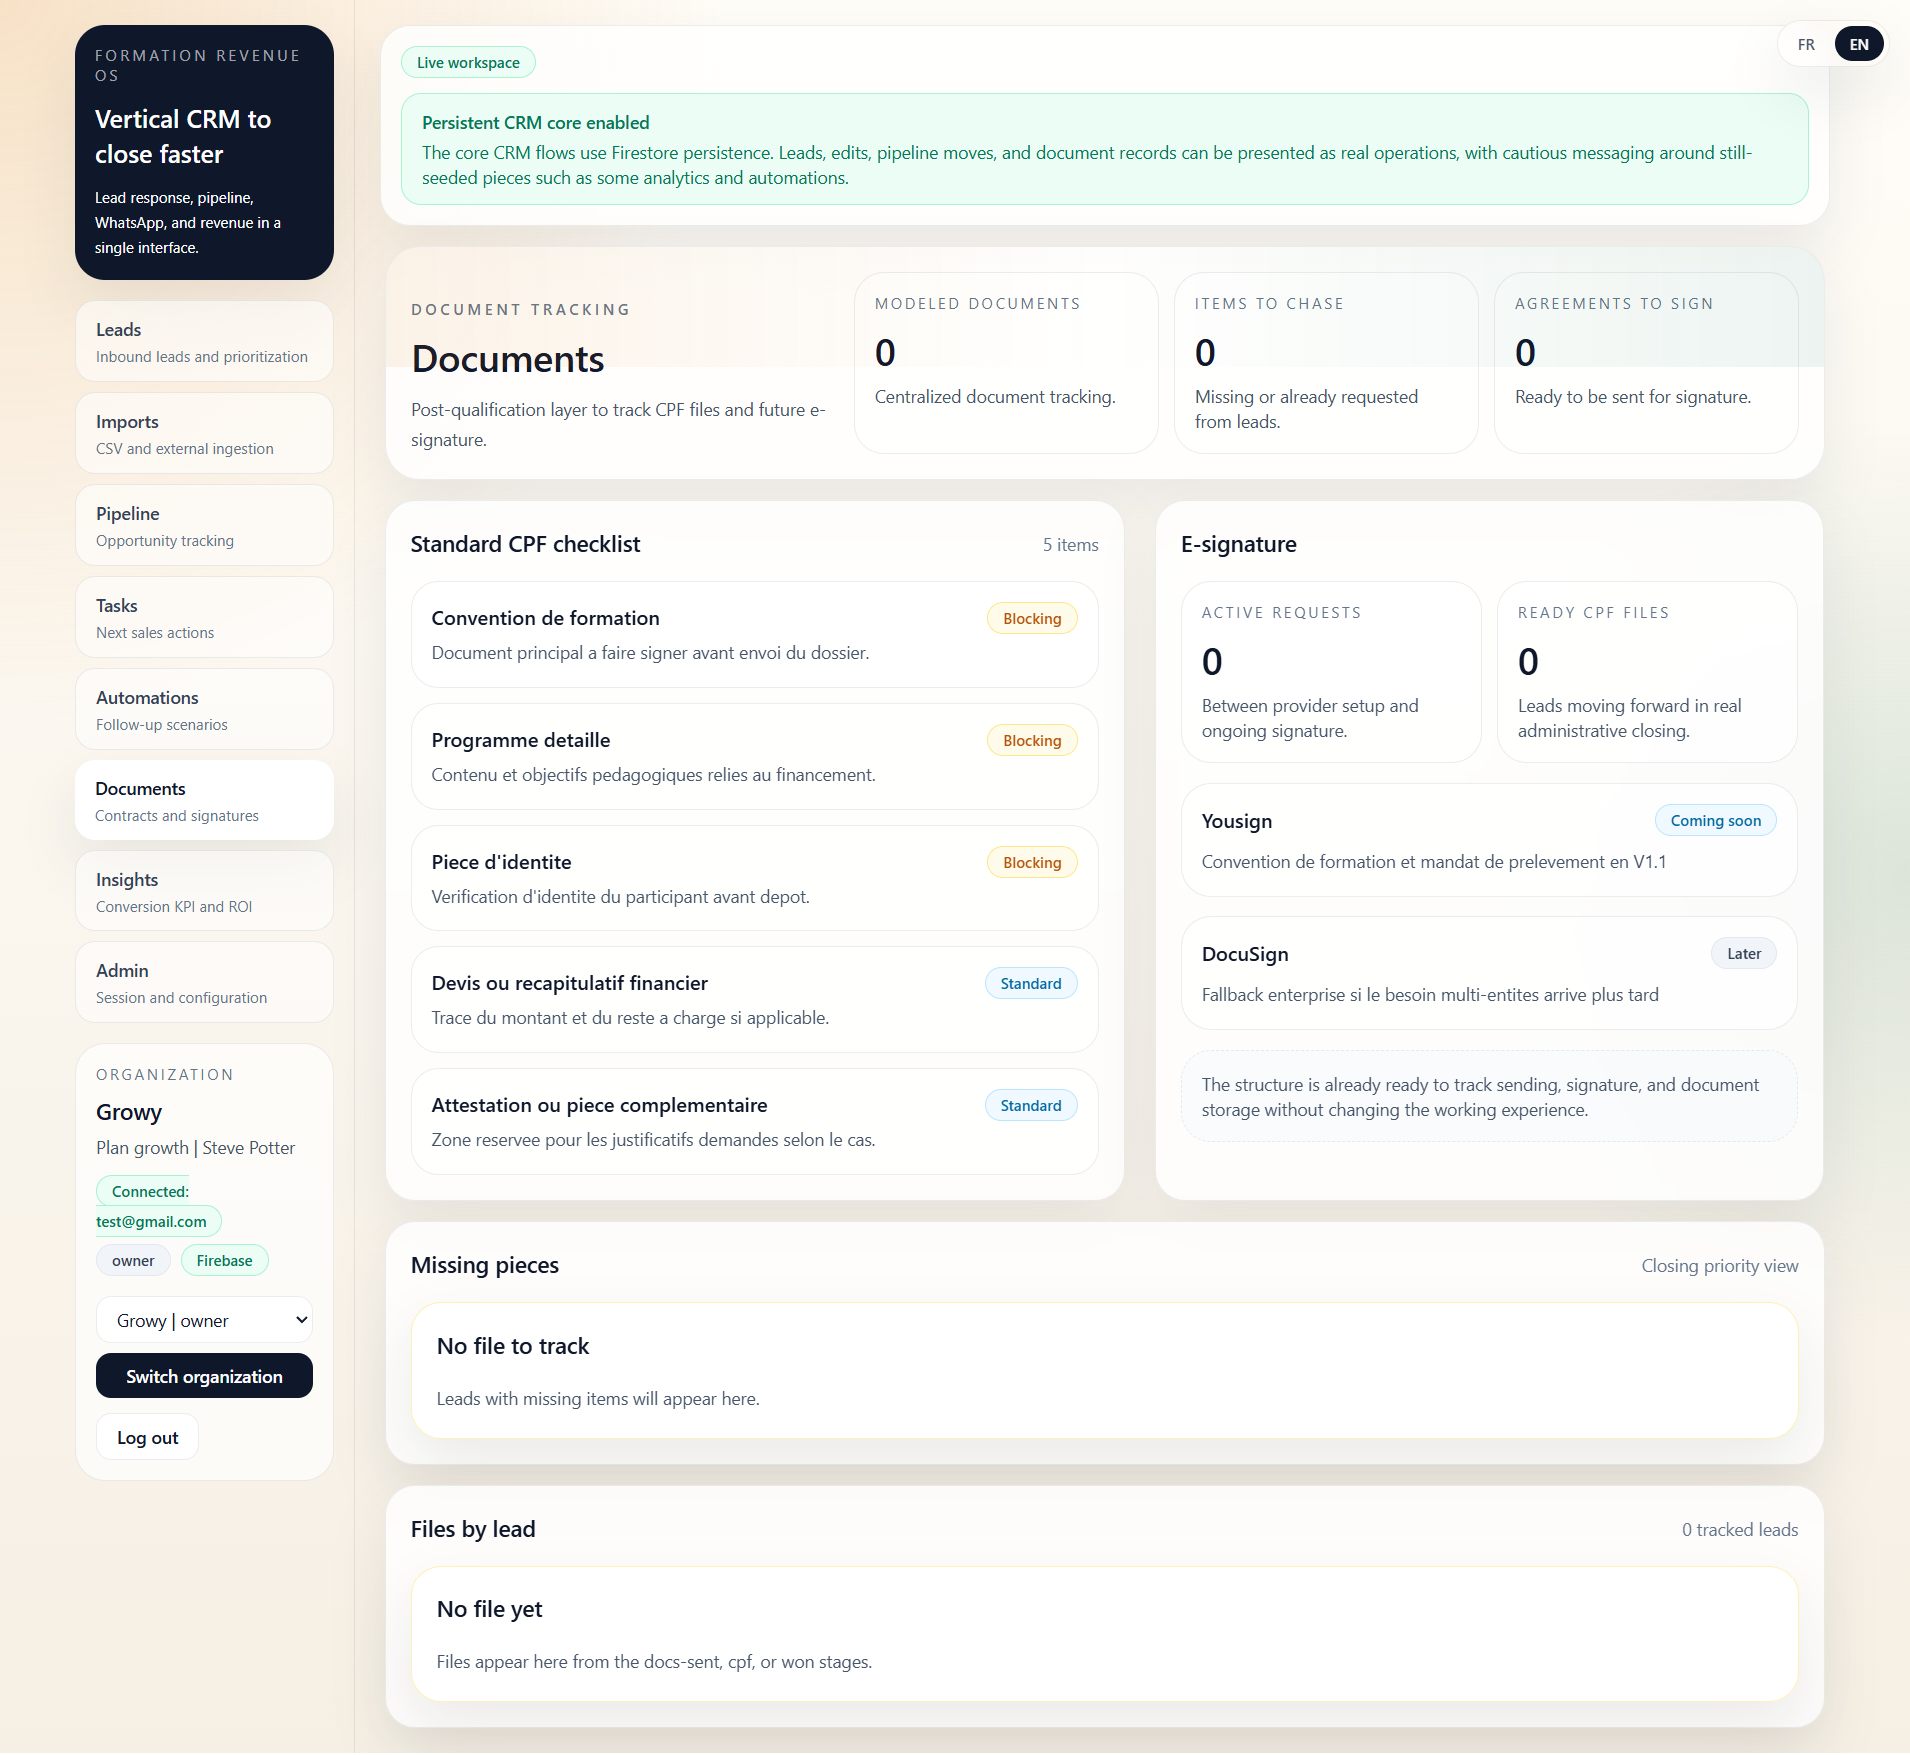The width and height of the screenshot is (1910, 1755).
Task: Click the Live workspace badge
Action: click(x=467, y=61)
